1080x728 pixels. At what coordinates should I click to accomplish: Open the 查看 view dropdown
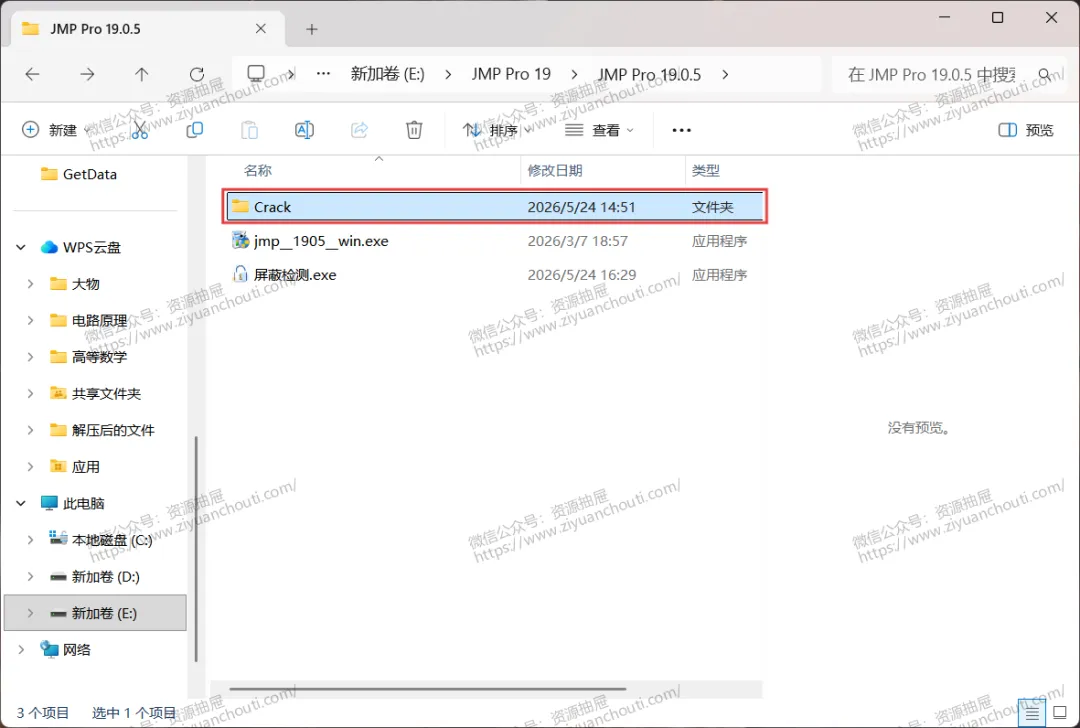599,130
